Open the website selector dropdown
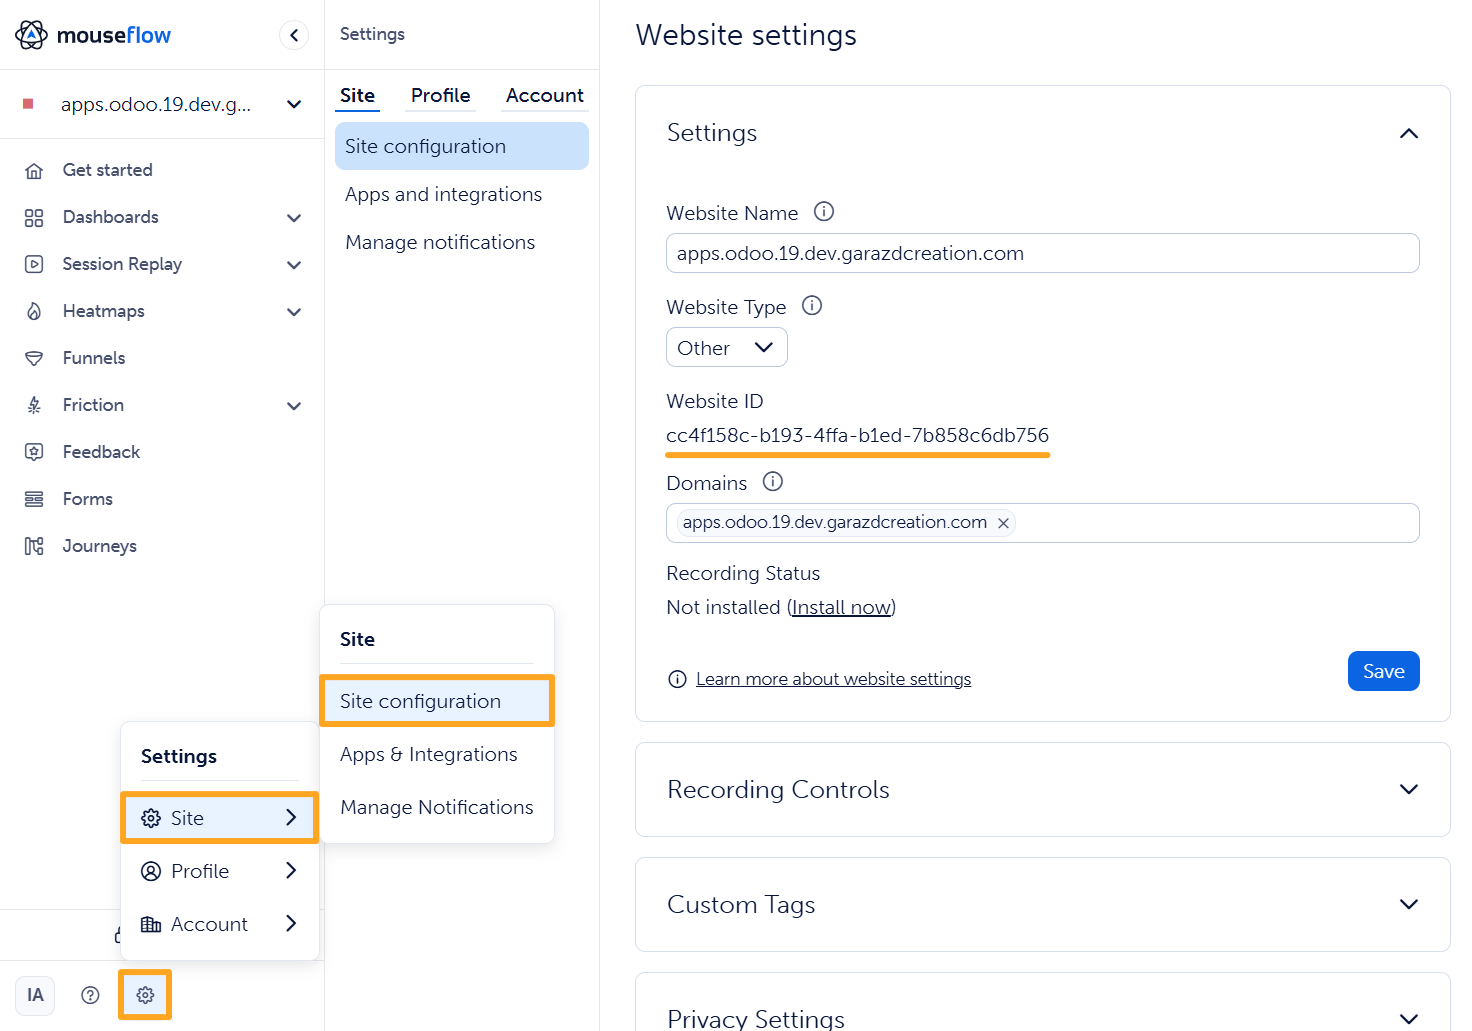Screen dimensions: 1472x1031 click(x=294, y=104)
